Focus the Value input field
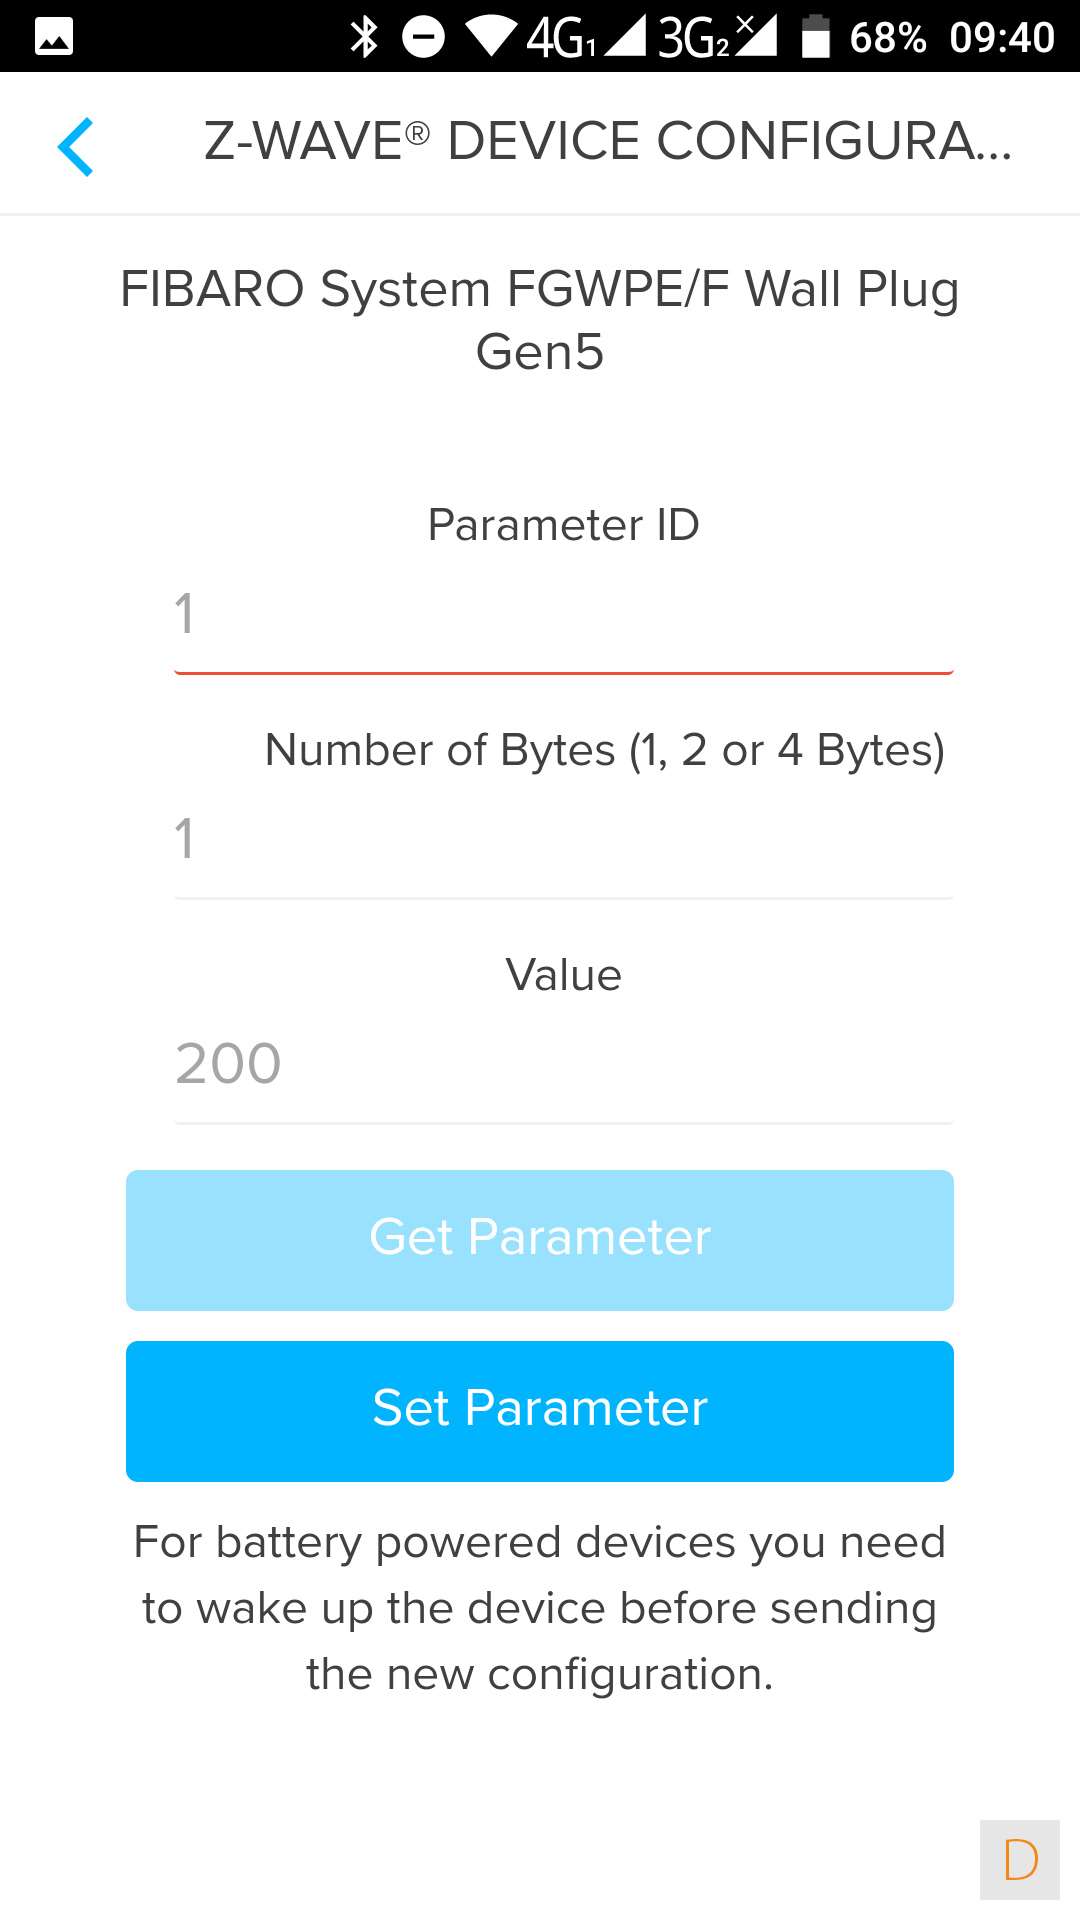 (563, 1063)
